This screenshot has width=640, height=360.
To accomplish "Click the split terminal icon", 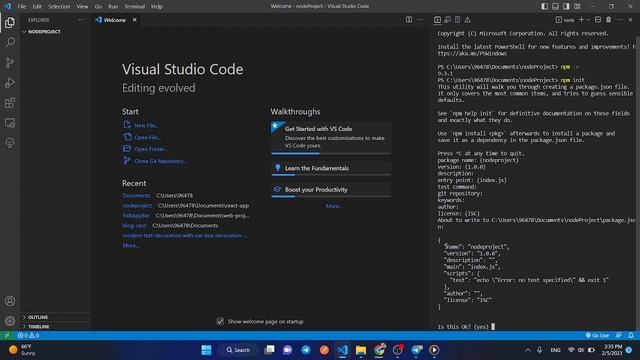I will click(x=598, y=20).
